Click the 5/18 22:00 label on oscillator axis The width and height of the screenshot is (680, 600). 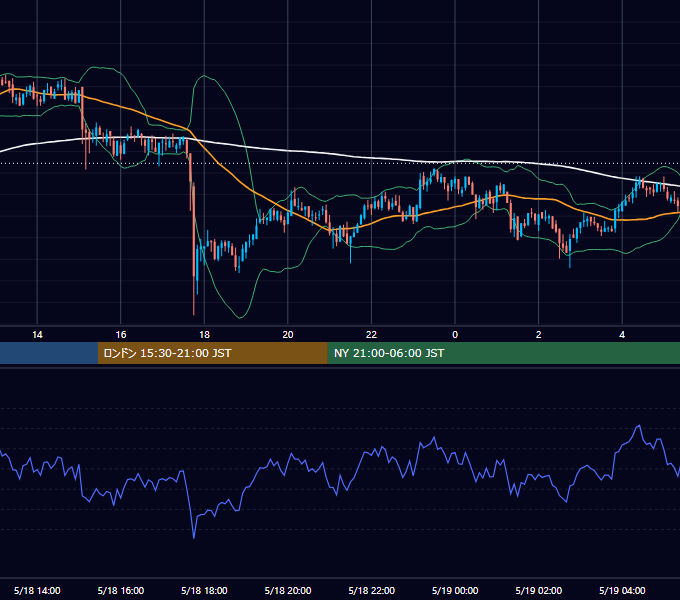pos(372,590)
